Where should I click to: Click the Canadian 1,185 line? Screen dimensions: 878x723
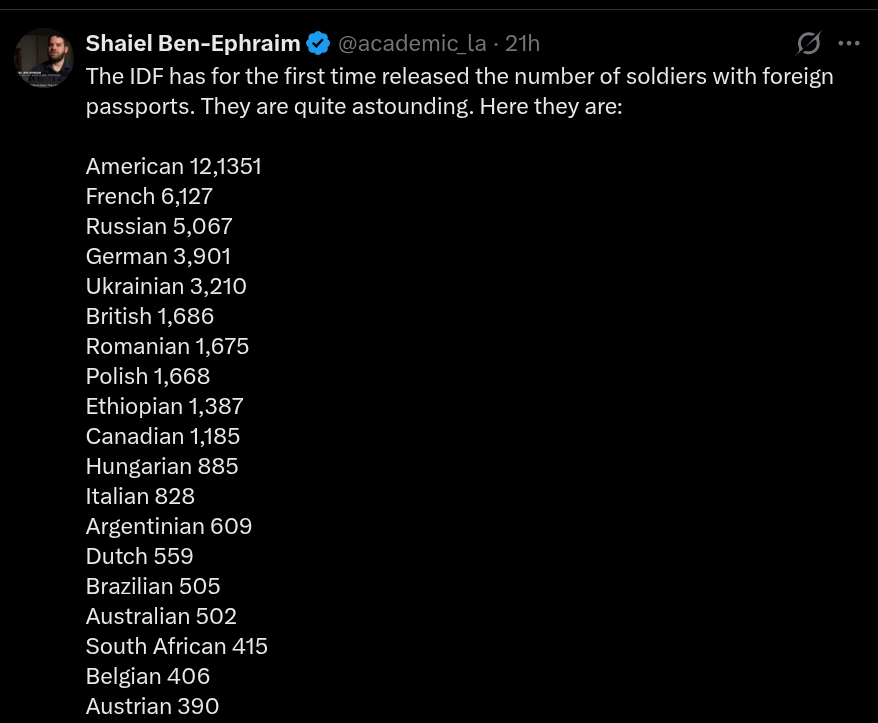(163, 436)
